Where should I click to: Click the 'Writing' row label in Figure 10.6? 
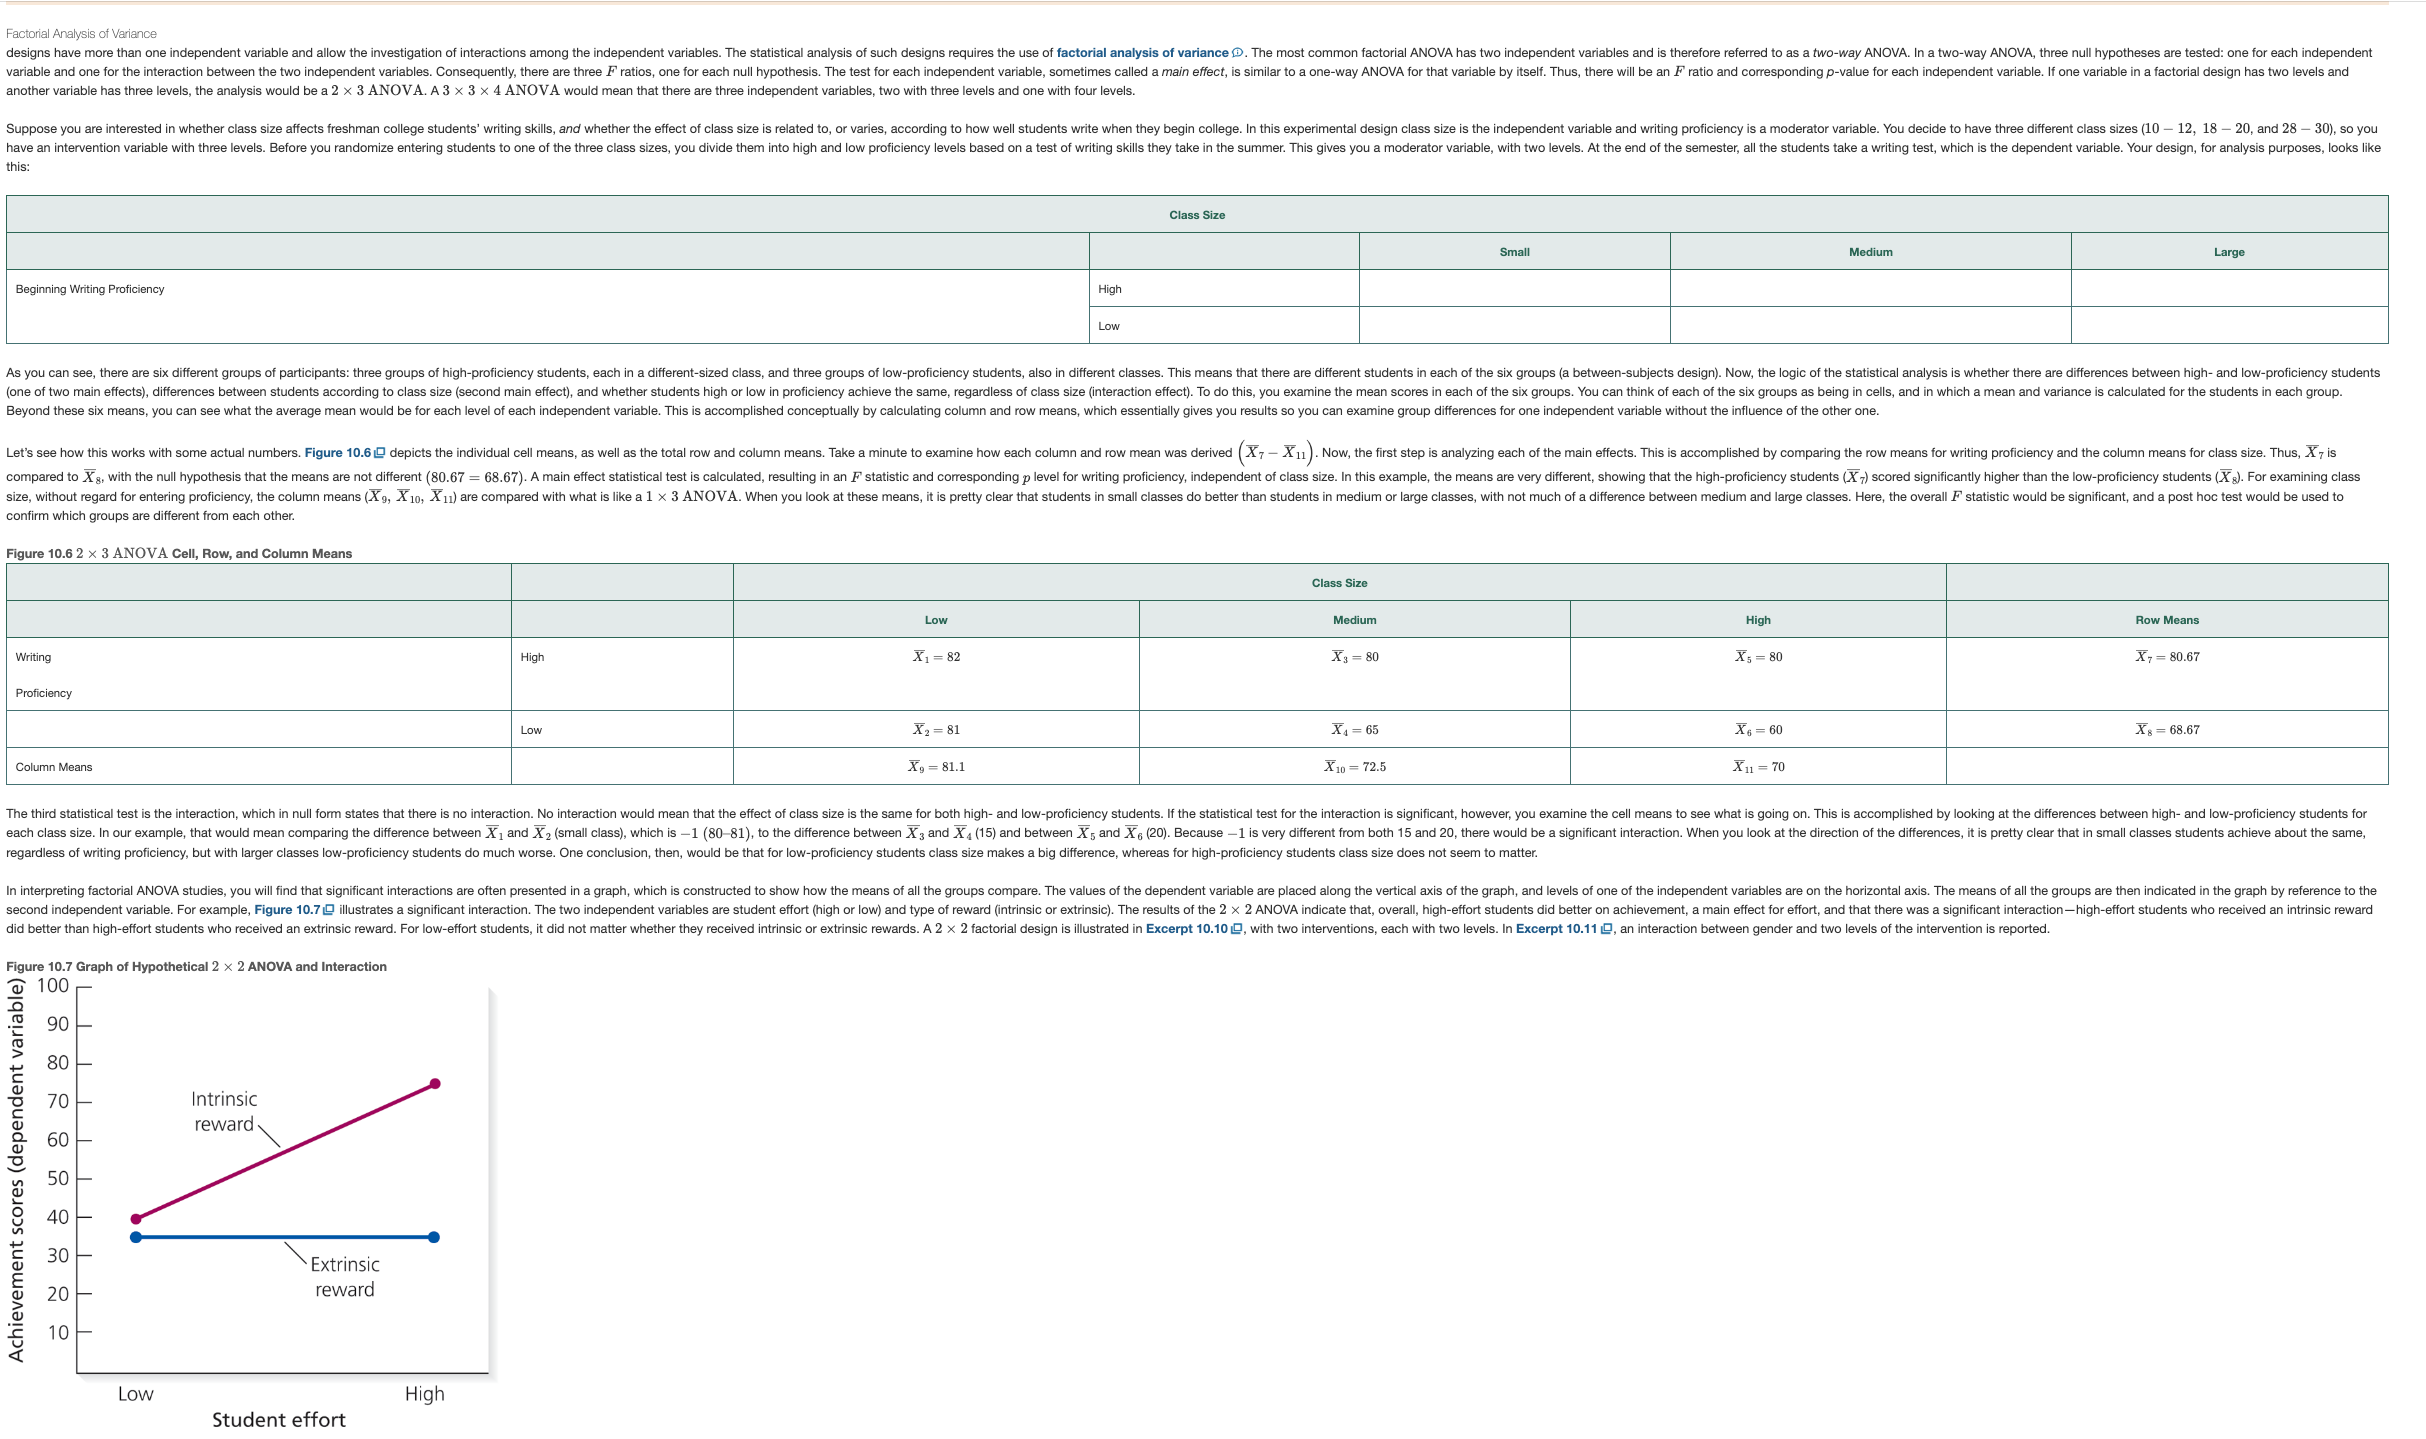[x=33, y=657]
